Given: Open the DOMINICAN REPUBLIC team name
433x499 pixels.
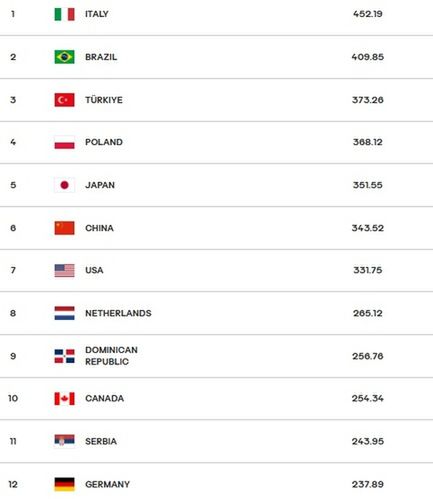Looking at the screenshot, I should tap(111, 356).
